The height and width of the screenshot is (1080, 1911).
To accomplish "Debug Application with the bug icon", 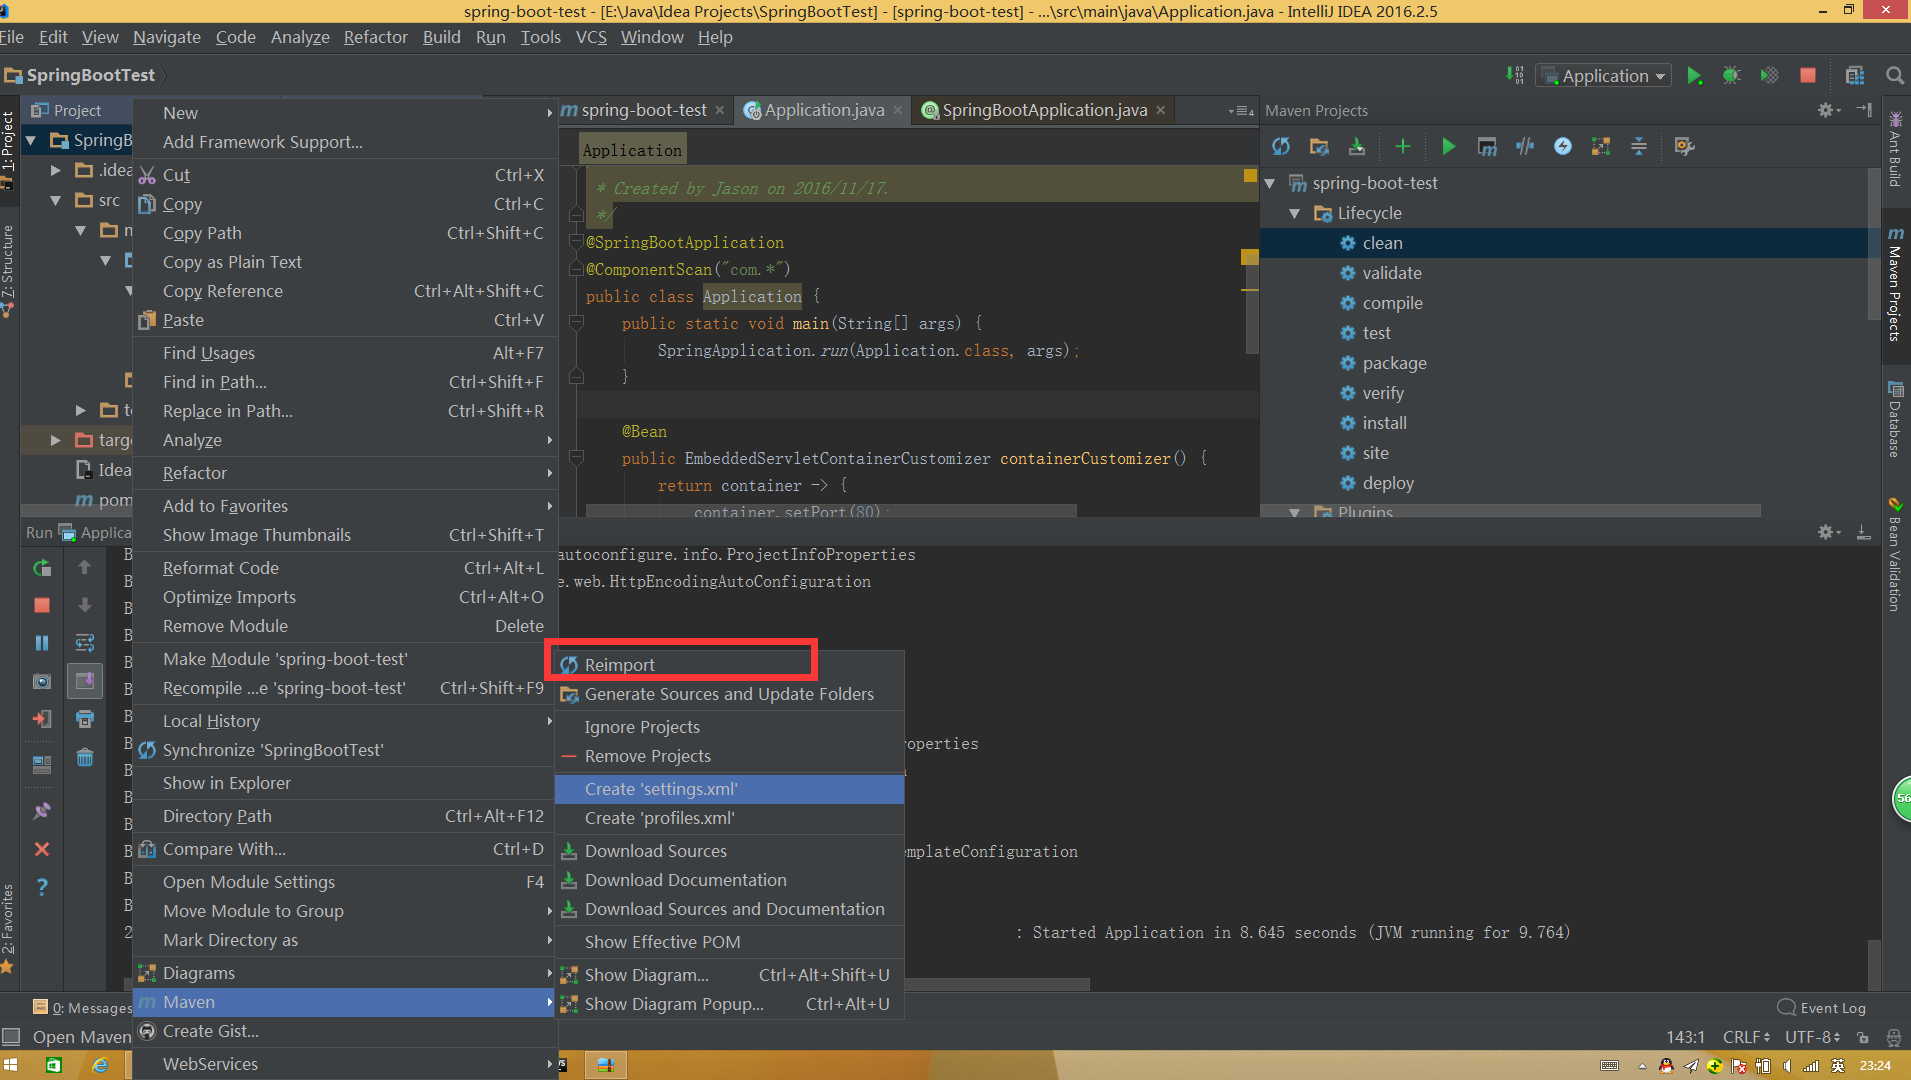I will pos(1732,76).
